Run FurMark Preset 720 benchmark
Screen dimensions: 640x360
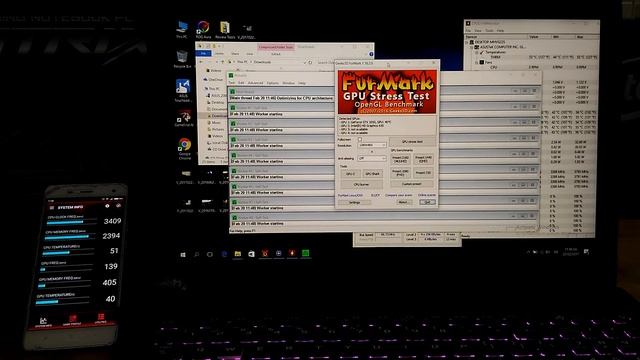pos(423,173)
